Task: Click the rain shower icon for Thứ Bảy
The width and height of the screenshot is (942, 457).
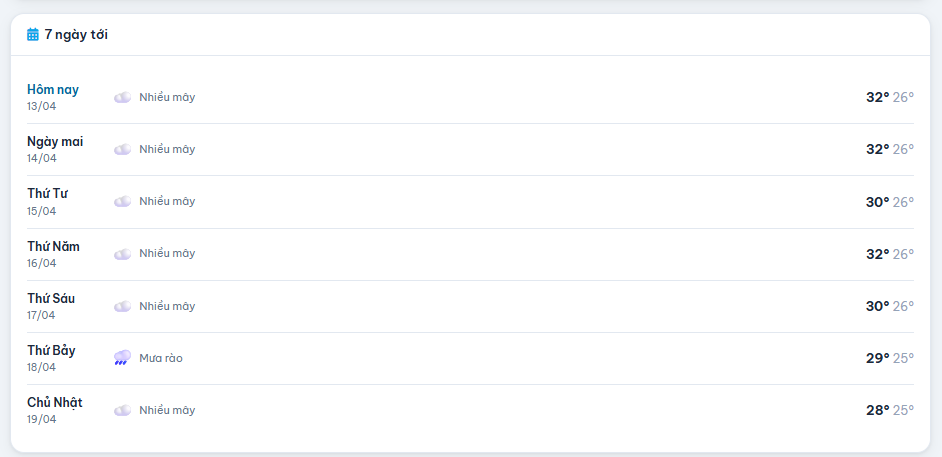Action: tap(122, 358)
